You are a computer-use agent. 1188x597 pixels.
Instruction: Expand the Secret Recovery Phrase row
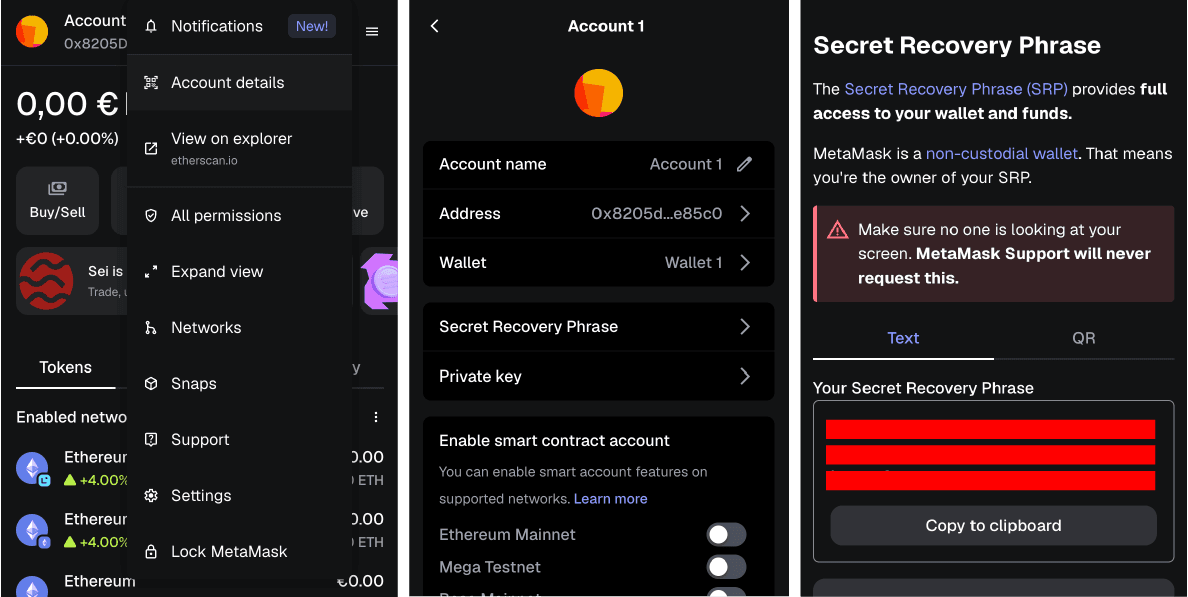click(x=598, y=326)
